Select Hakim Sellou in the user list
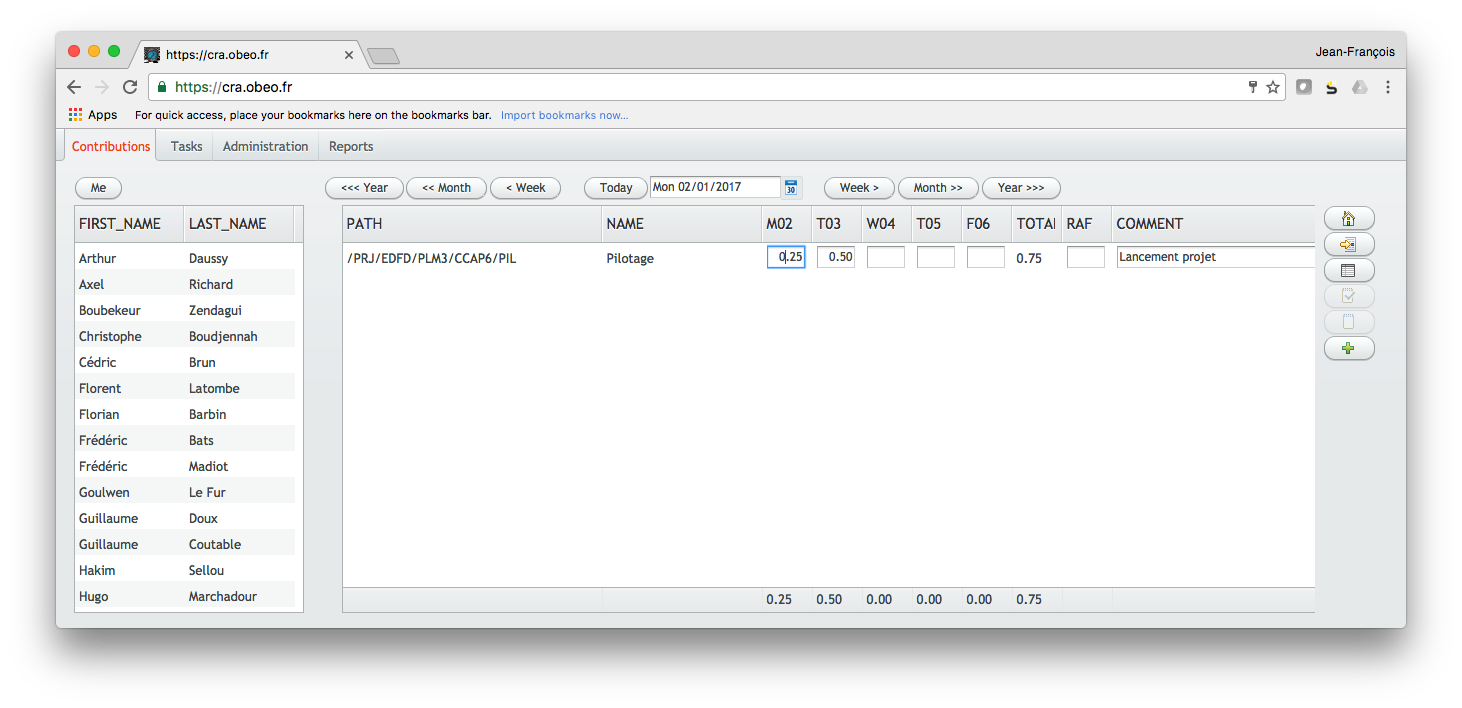 pos(185,570)
